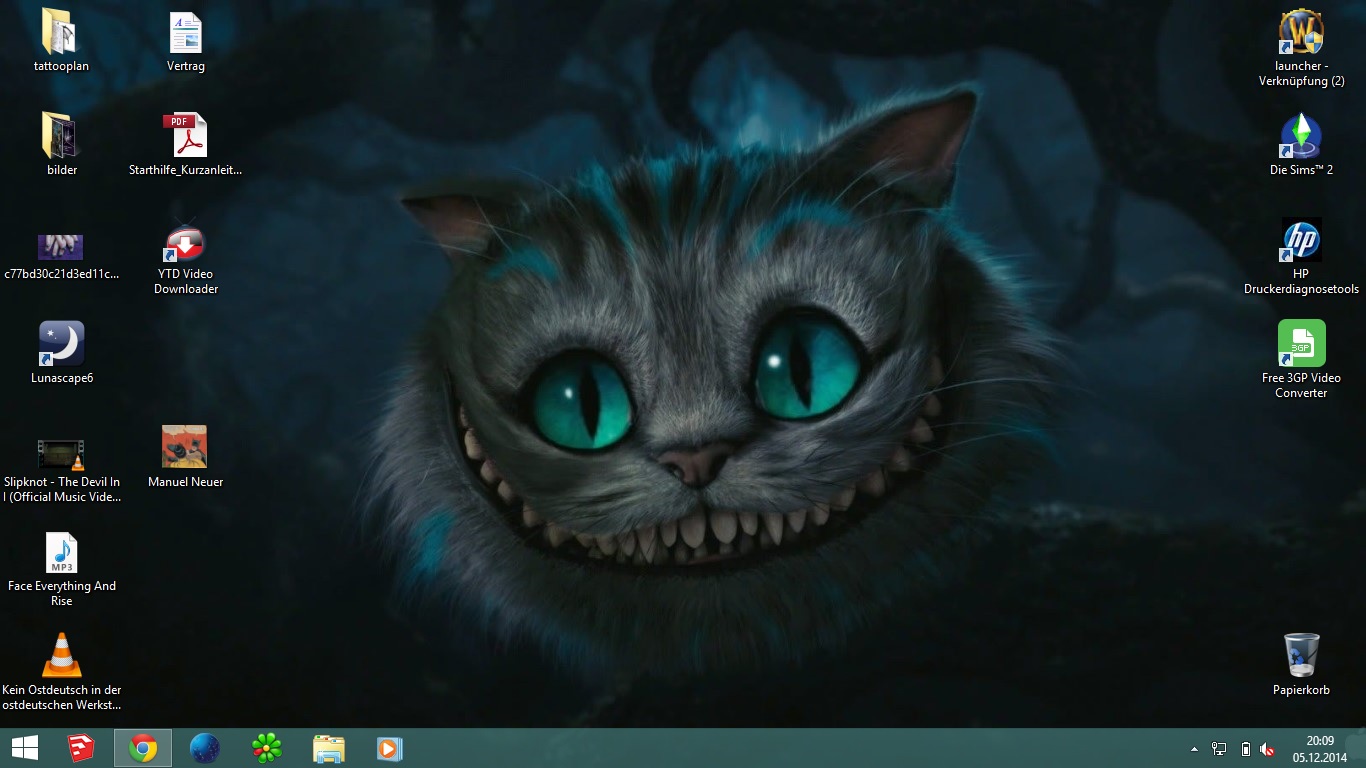Select the Free 3GP Video Converter shortcut
Screen dimensions: 1366x768
[1301, 344]
